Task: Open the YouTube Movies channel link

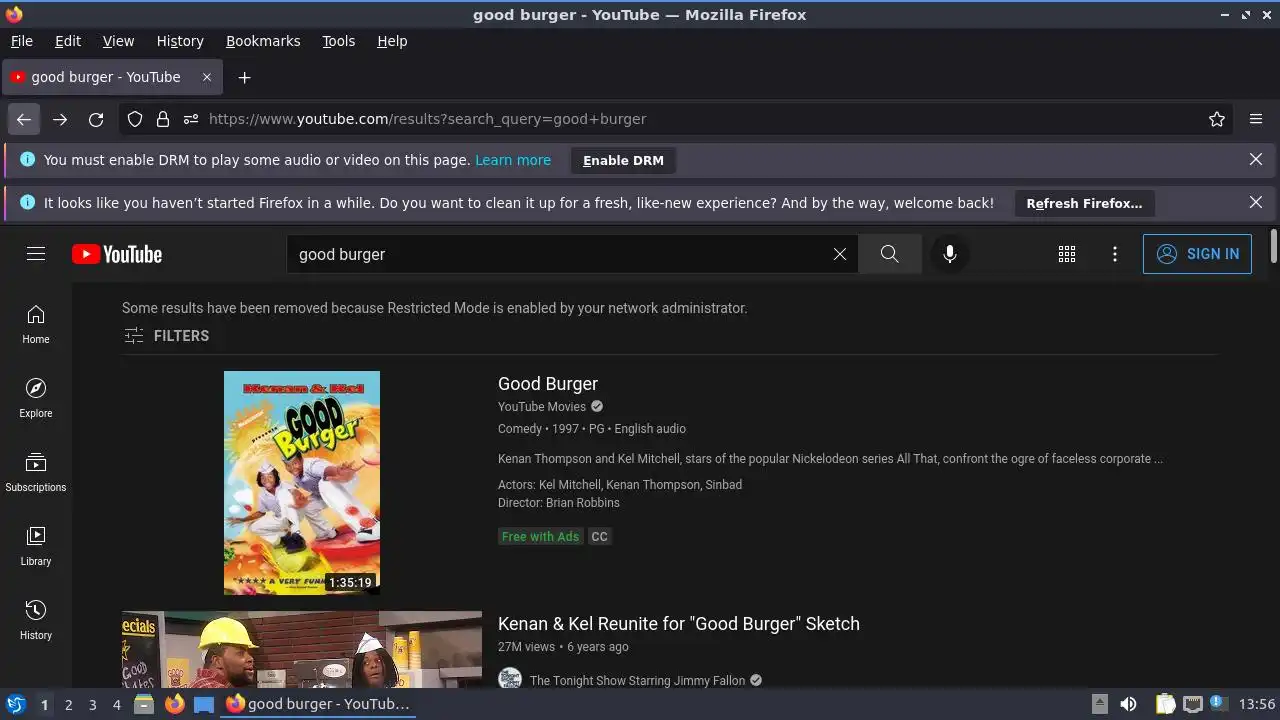Action: point(542,407)
